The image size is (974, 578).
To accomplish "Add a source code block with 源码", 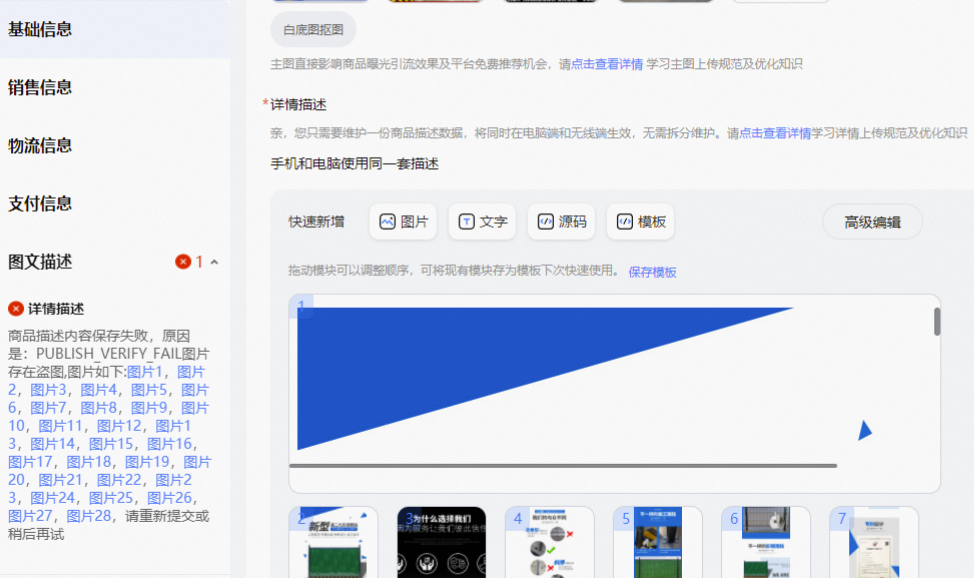I will click(562, 222).
